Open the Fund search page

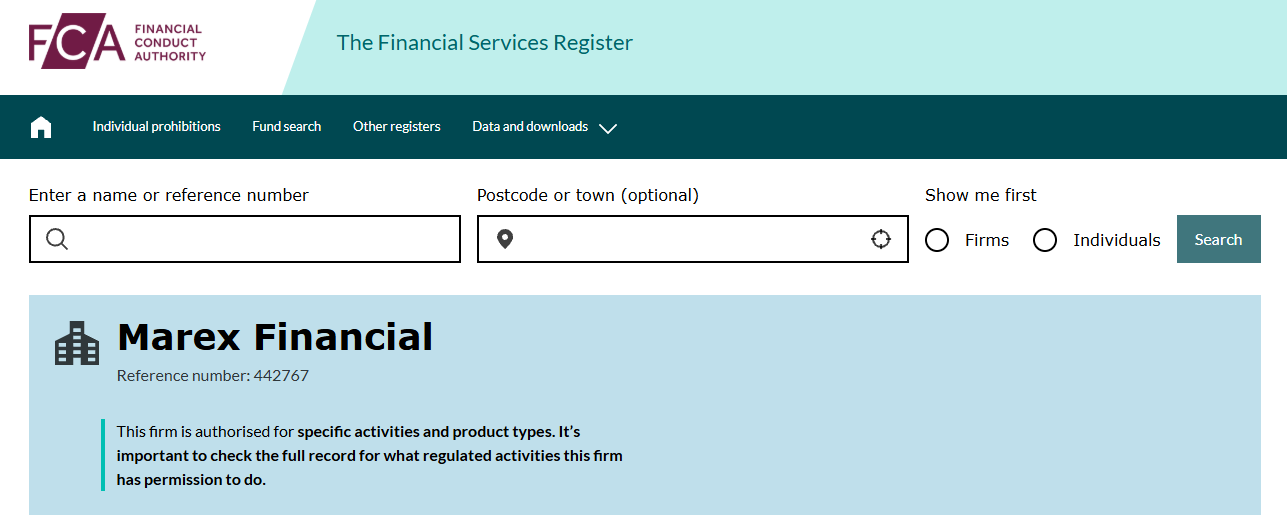286,127
